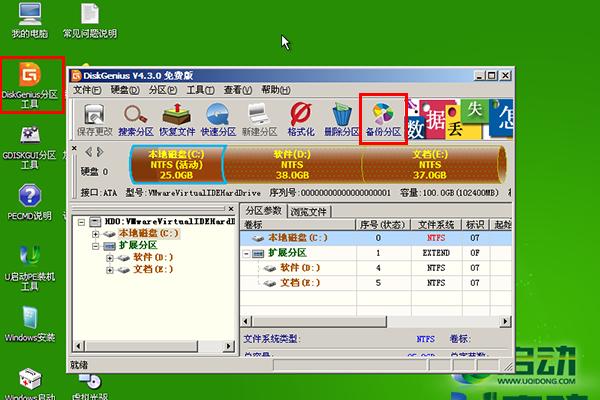Open 我的电脑 desktop icon
Image resolution: width=600 pixels, height=400 pixels.
pyautogui.click(x=29, y=20)
